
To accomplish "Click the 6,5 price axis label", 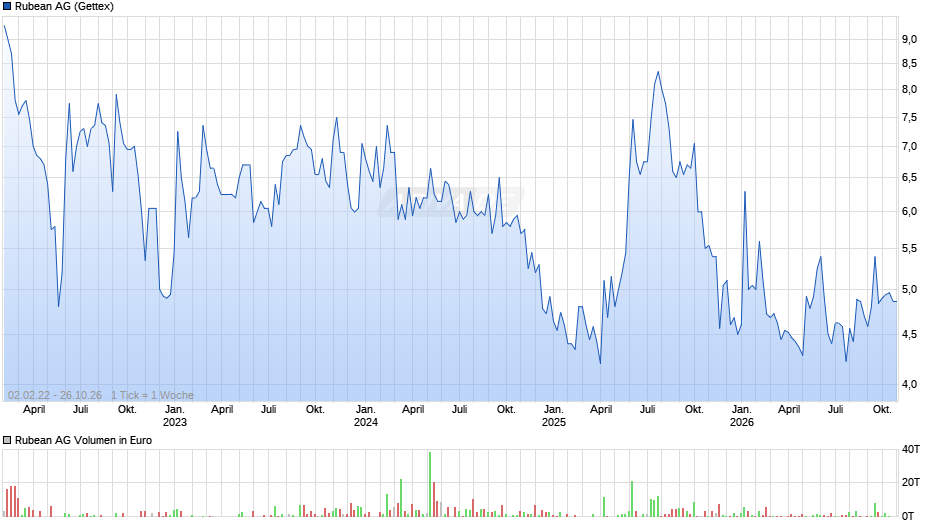I will tap(909, 178).
